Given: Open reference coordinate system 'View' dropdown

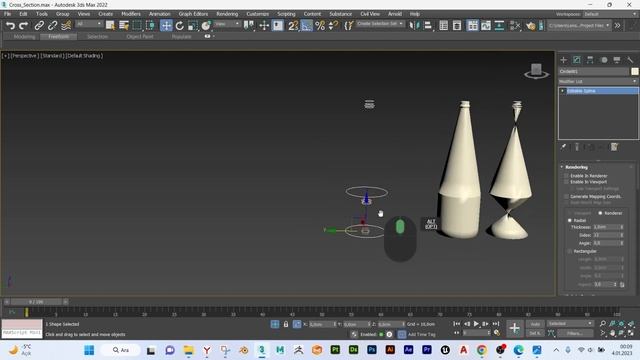Looking at the screenshot, I should click(227, 24).
